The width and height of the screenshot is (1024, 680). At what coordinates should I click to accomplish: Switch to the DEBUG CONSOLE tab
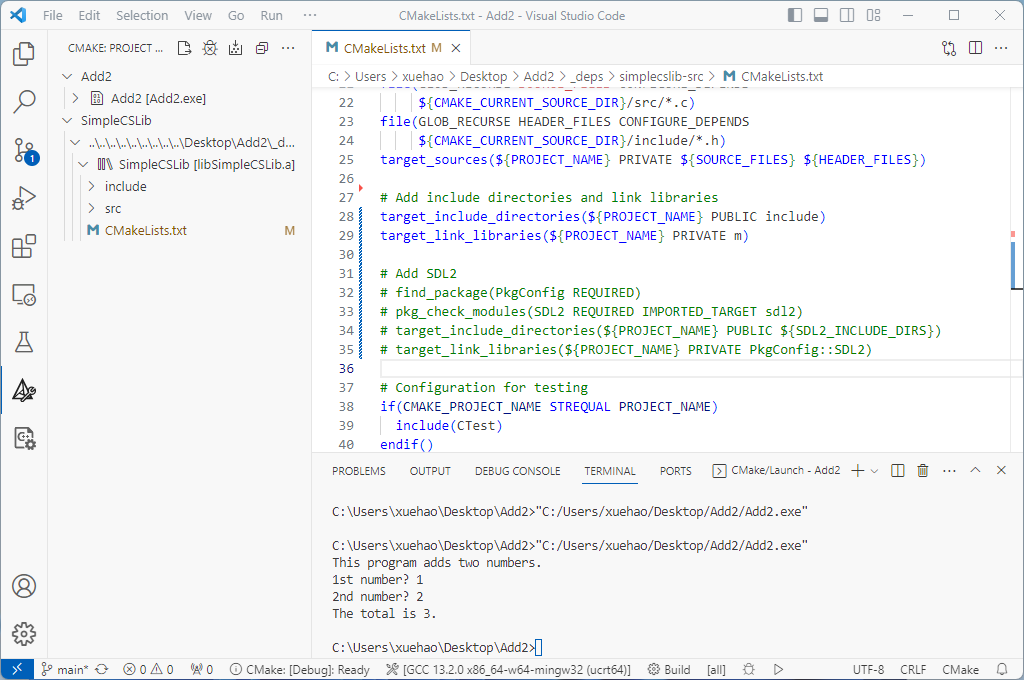point(517,470)
